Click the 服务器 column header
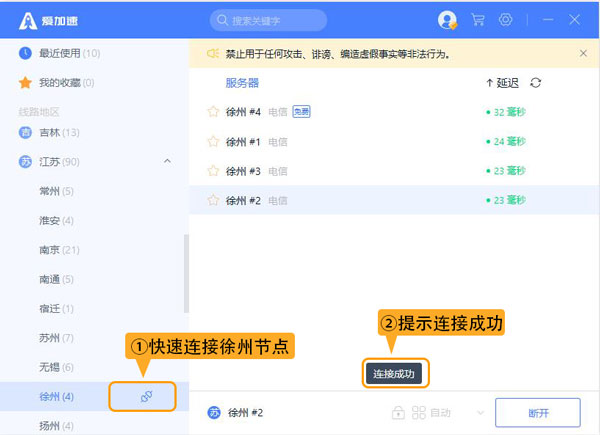600x435 pixels. click(x=242, y=83)
